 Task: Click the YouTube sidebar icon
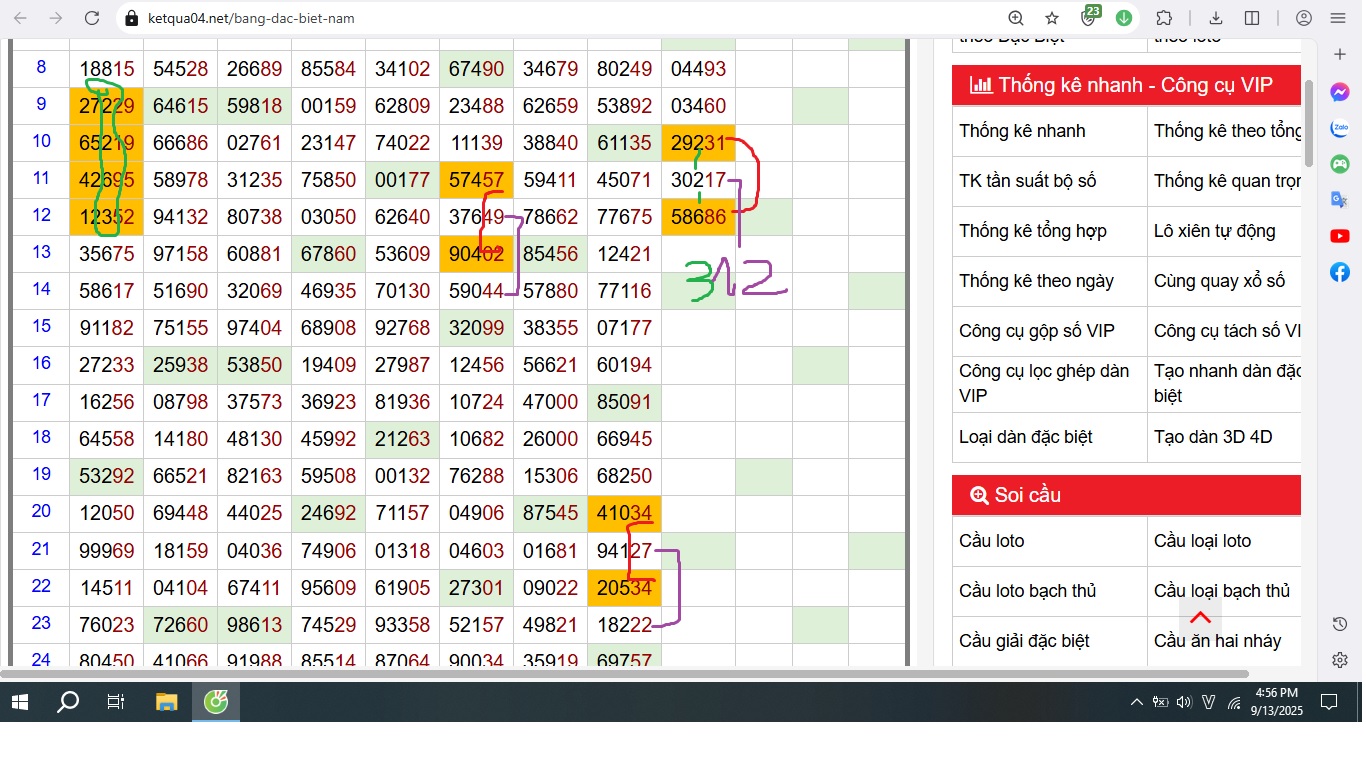[1340, 236]
